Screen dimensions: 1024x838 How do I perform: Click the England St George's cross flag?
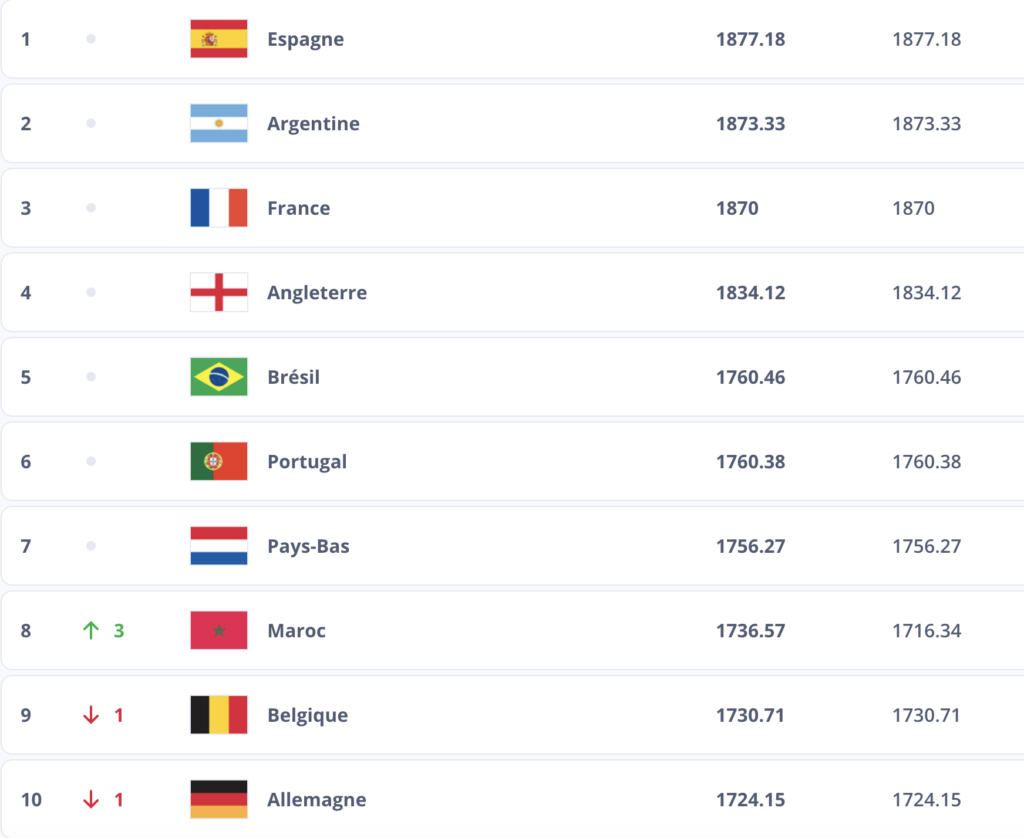coord(219,293)
